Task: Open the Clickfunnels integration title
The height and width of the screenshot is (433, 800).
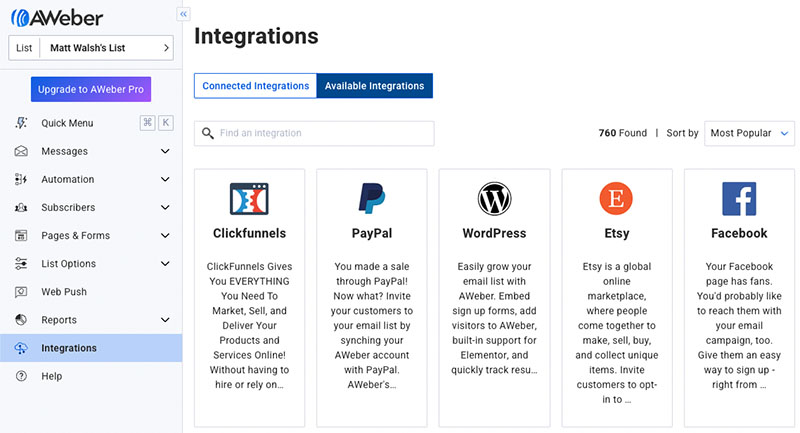Action: tap(249, 233)
